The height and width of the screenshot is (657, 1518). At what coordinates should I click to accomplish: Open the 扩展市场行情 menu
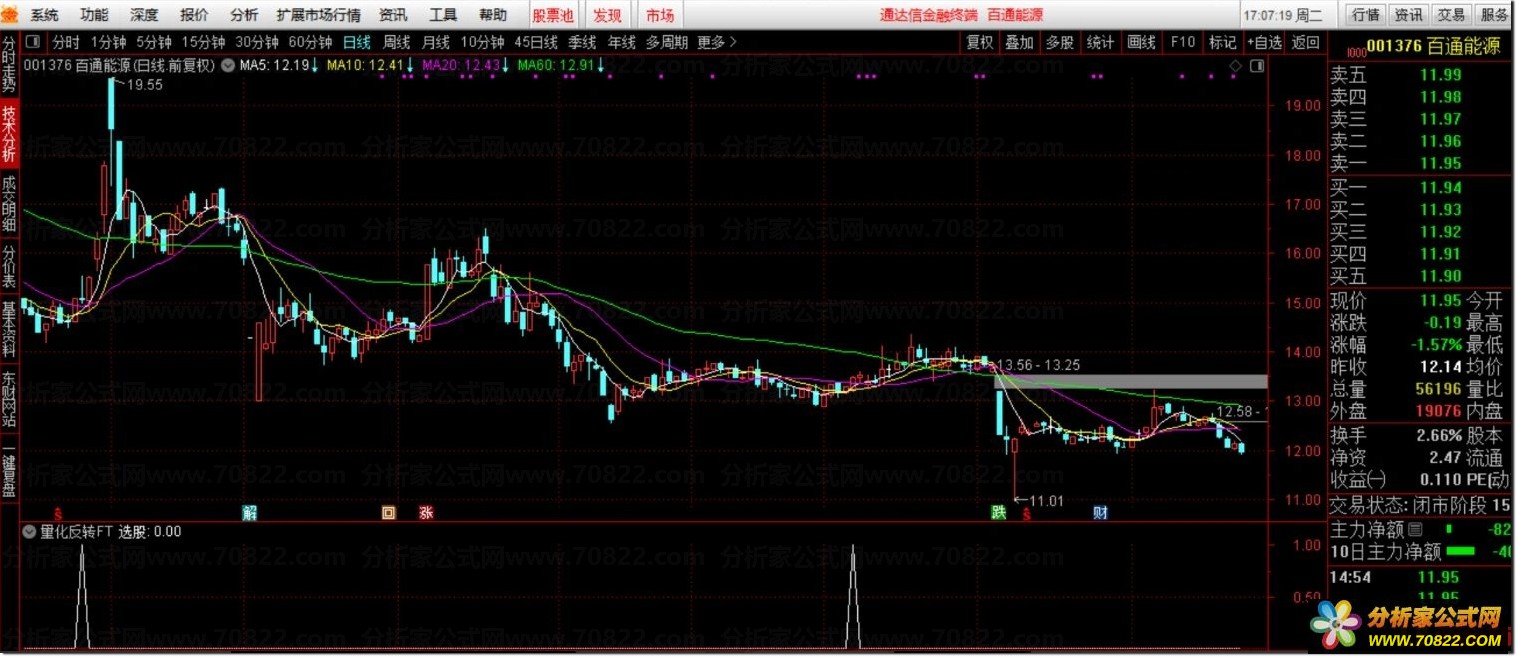319,15
